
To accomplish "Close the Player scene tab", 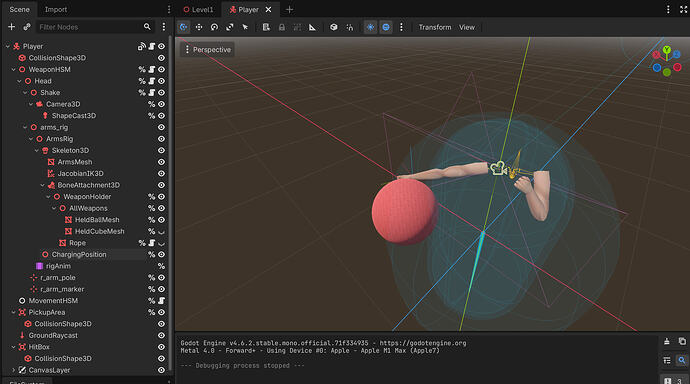I will click(x=268, y=9).
